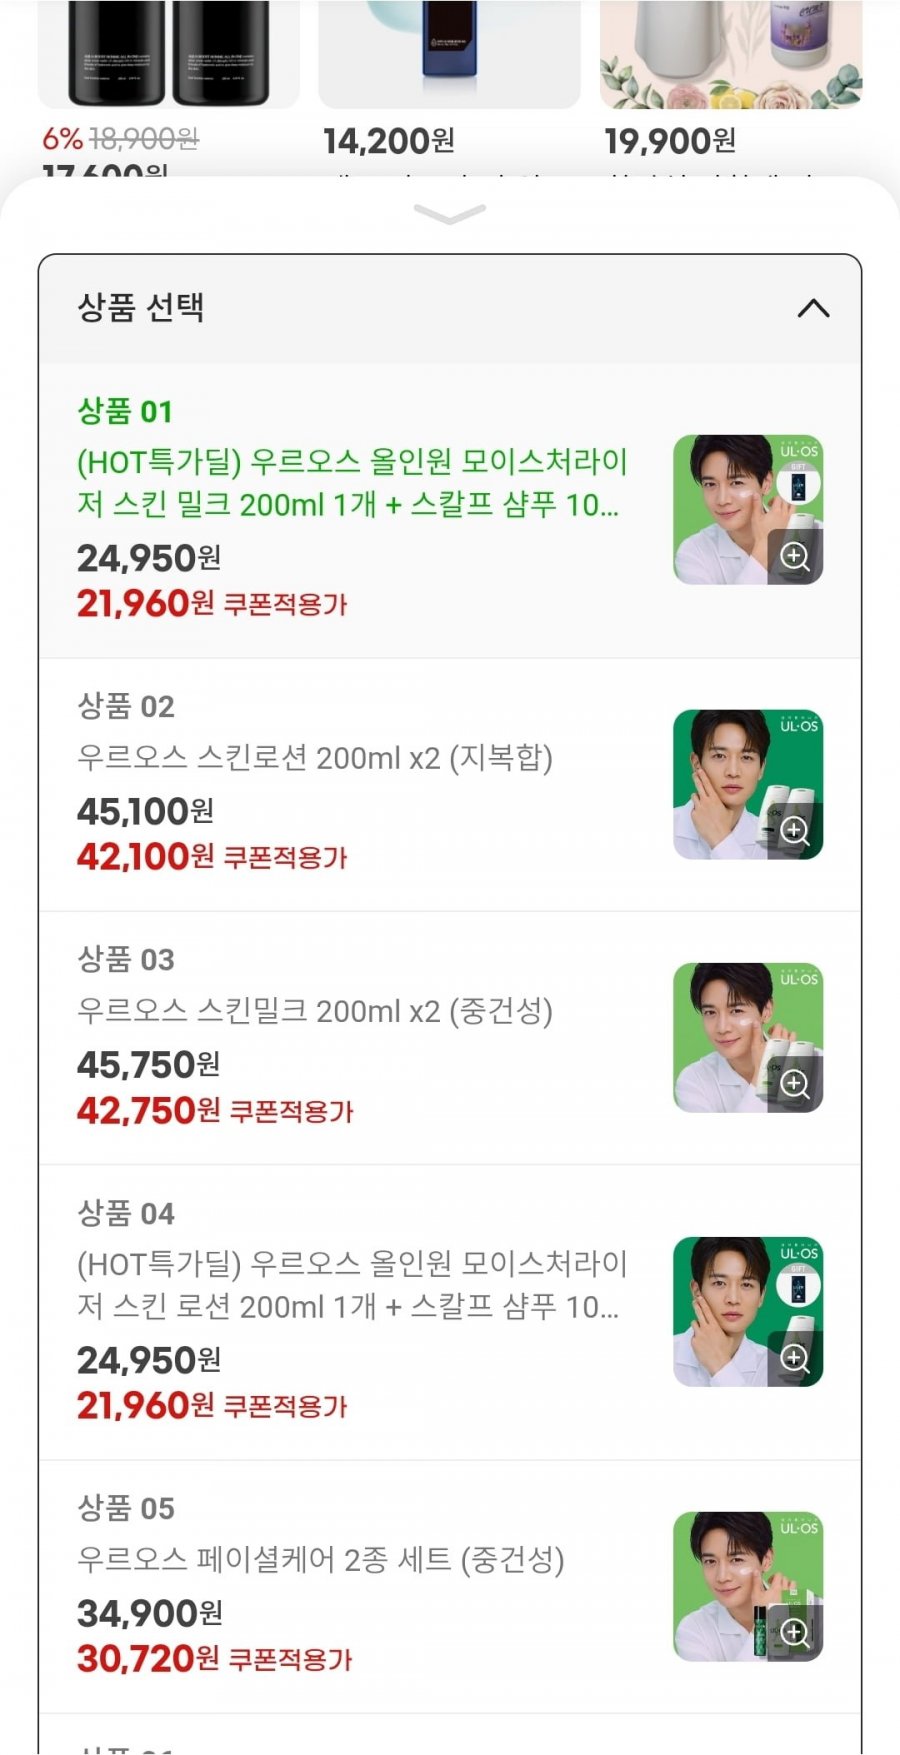
Task: Collapse the 상품 선택 dropdown chevron
Action: pos(813,308)
